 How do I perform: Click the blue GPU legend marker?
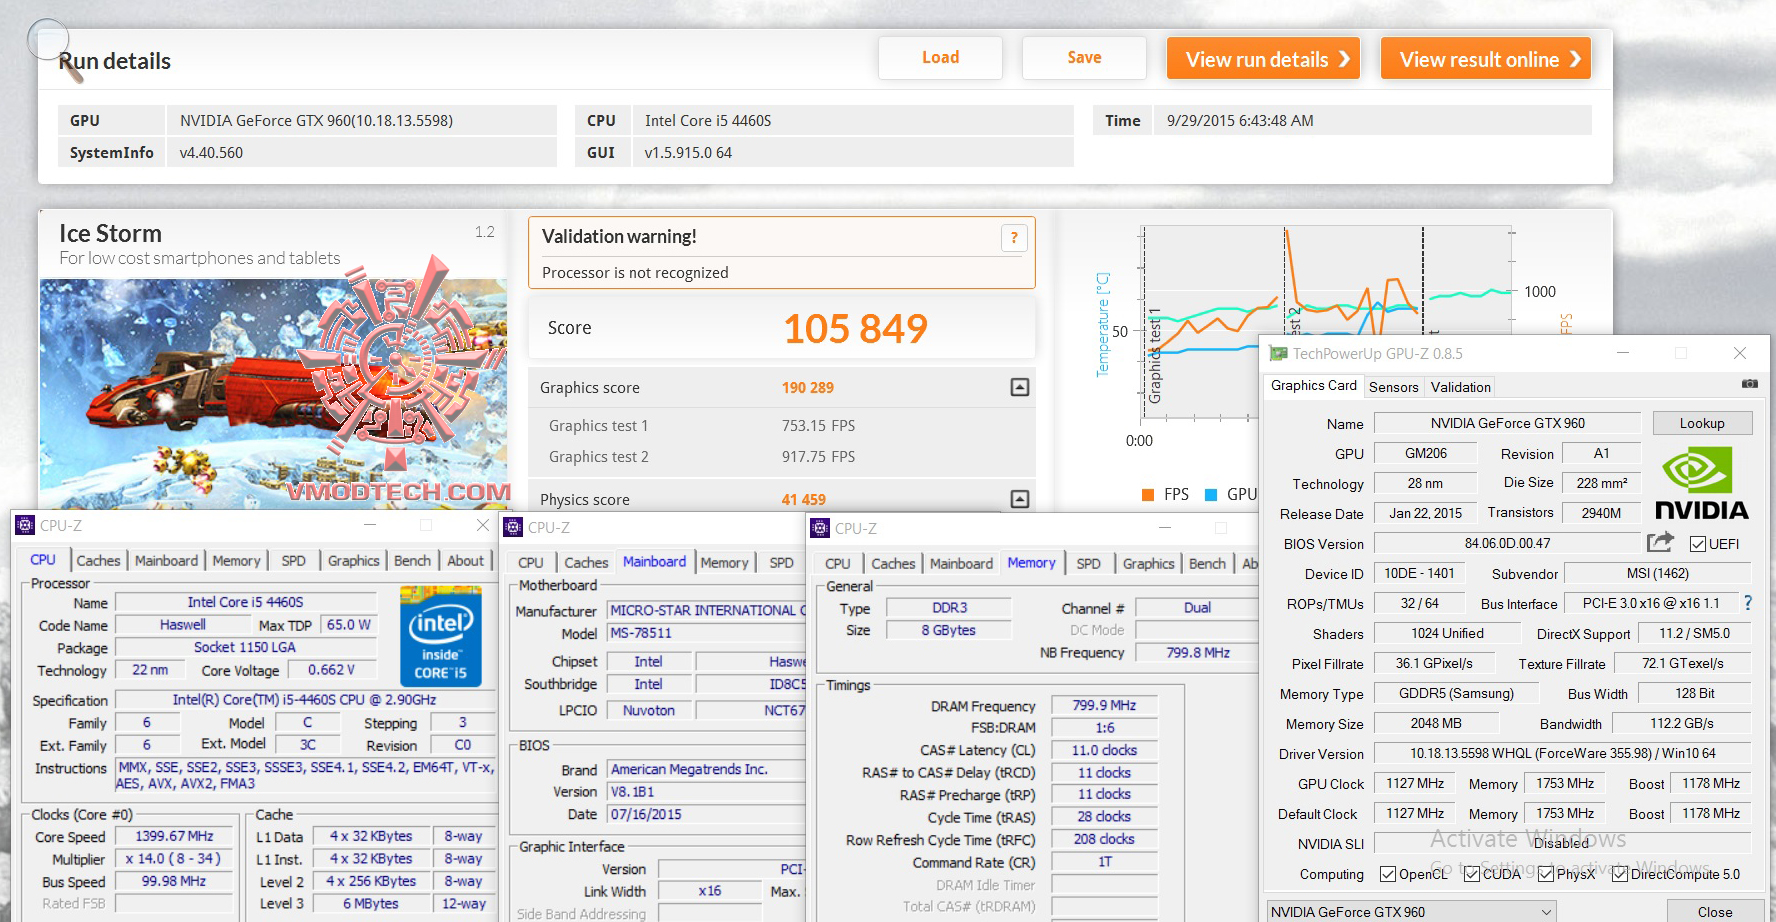1211,494
